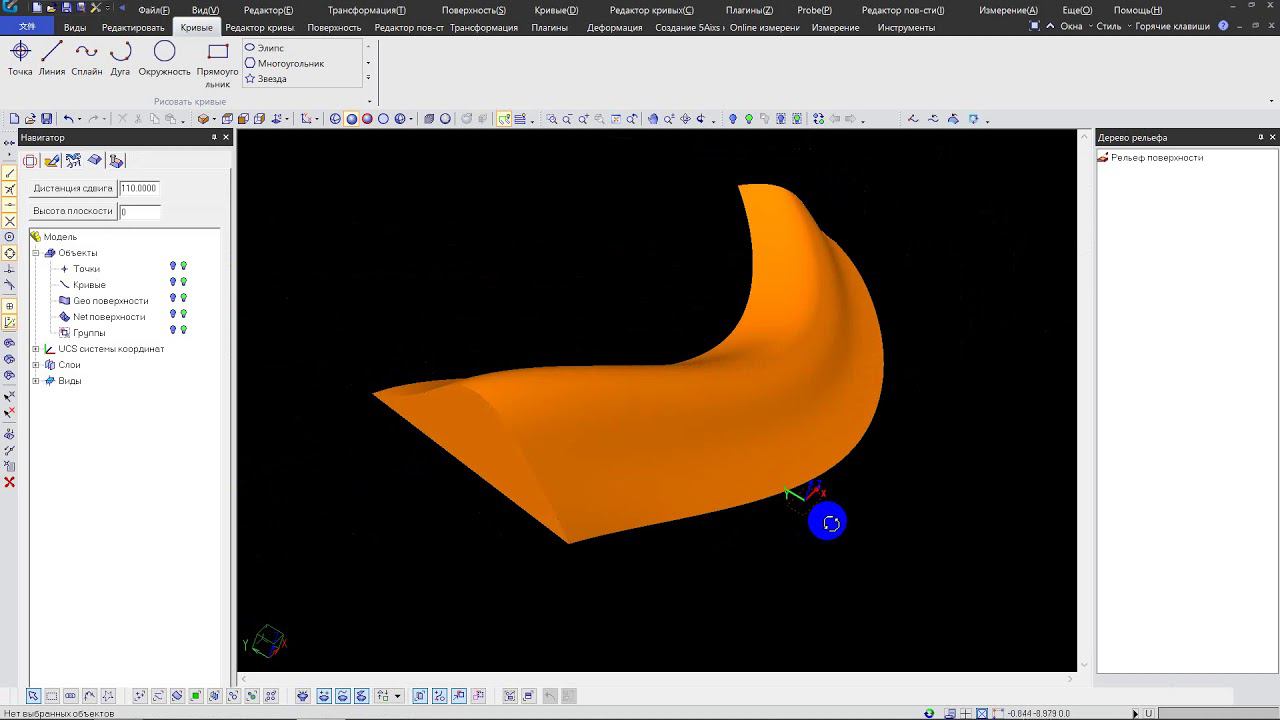Click the Высота плоскости button

[x=73, y=211]
